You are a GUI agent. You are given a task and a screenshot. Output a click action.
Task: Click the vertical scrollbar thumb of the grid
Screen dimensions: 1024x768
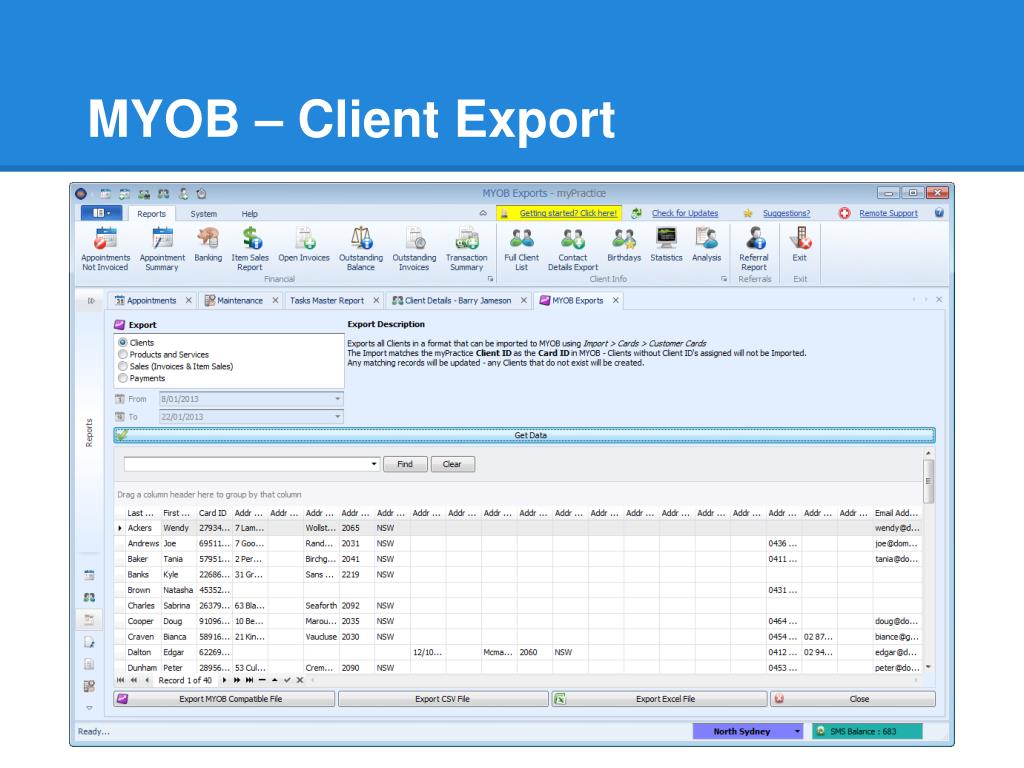click(x=928, y=481)
